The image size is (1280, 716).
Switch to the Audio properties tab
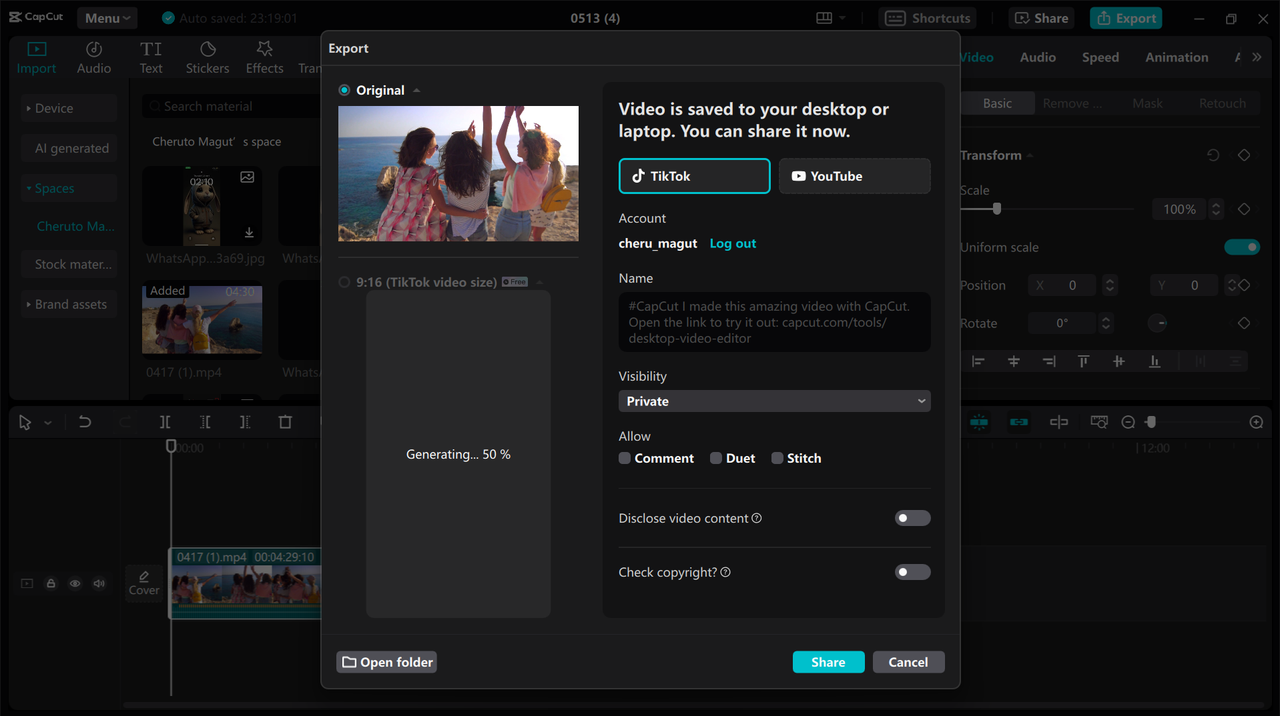[1038, 57]
